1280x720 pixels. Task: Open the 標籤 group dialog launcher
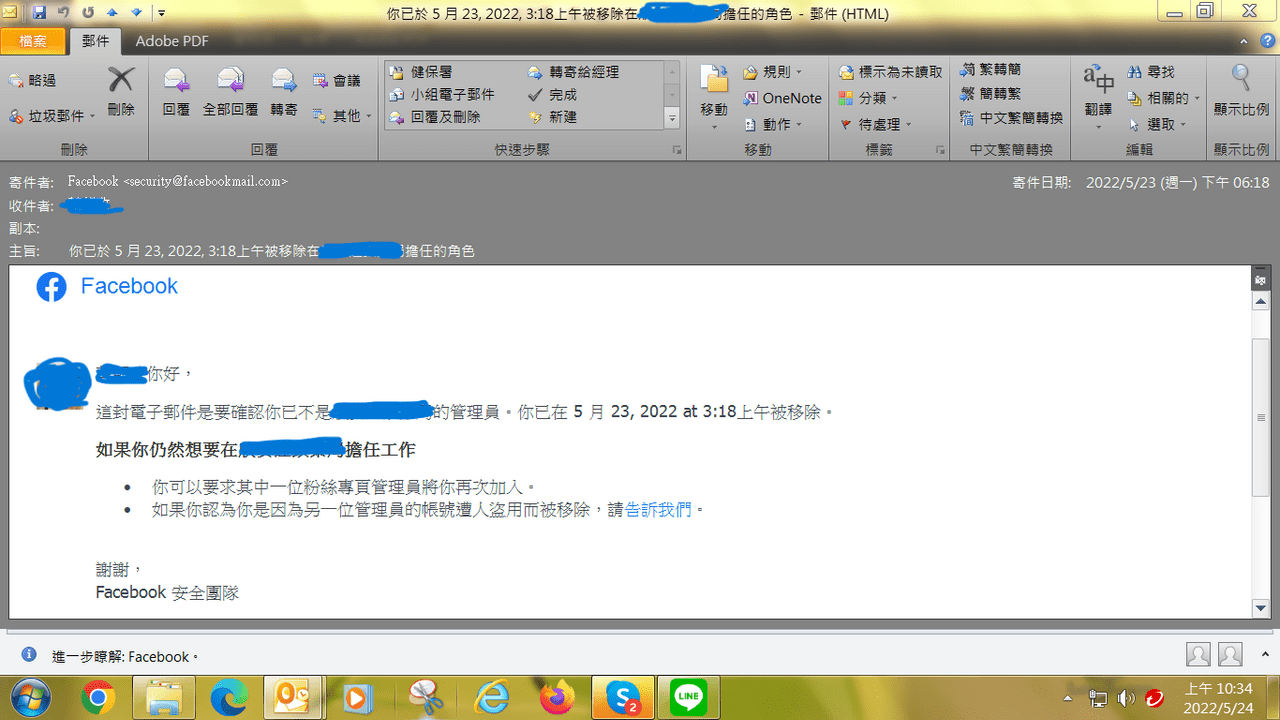tap(940, 150)
